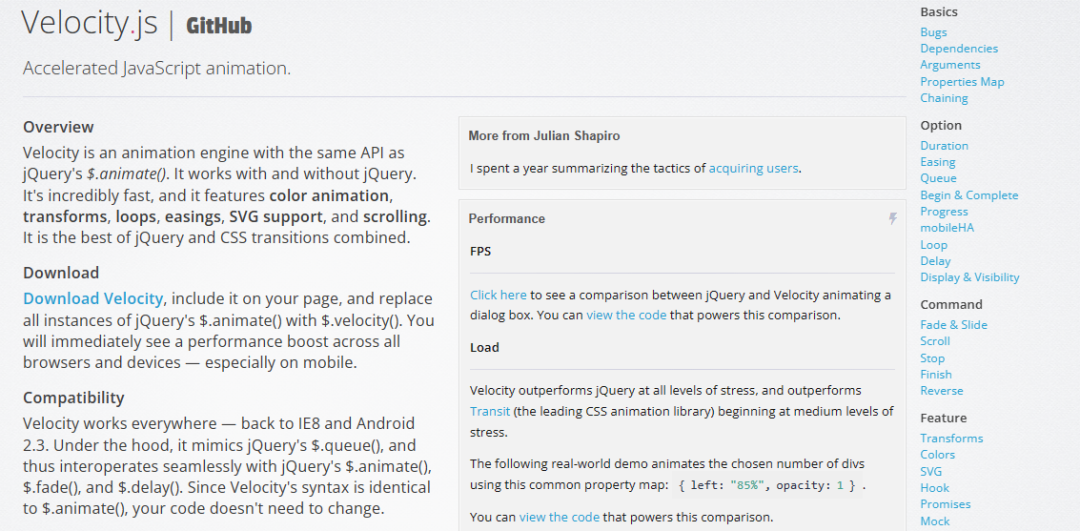Open Stop command section
Image resolution: width=1080 pixels, height=531 pixels.
click(932, 359)
